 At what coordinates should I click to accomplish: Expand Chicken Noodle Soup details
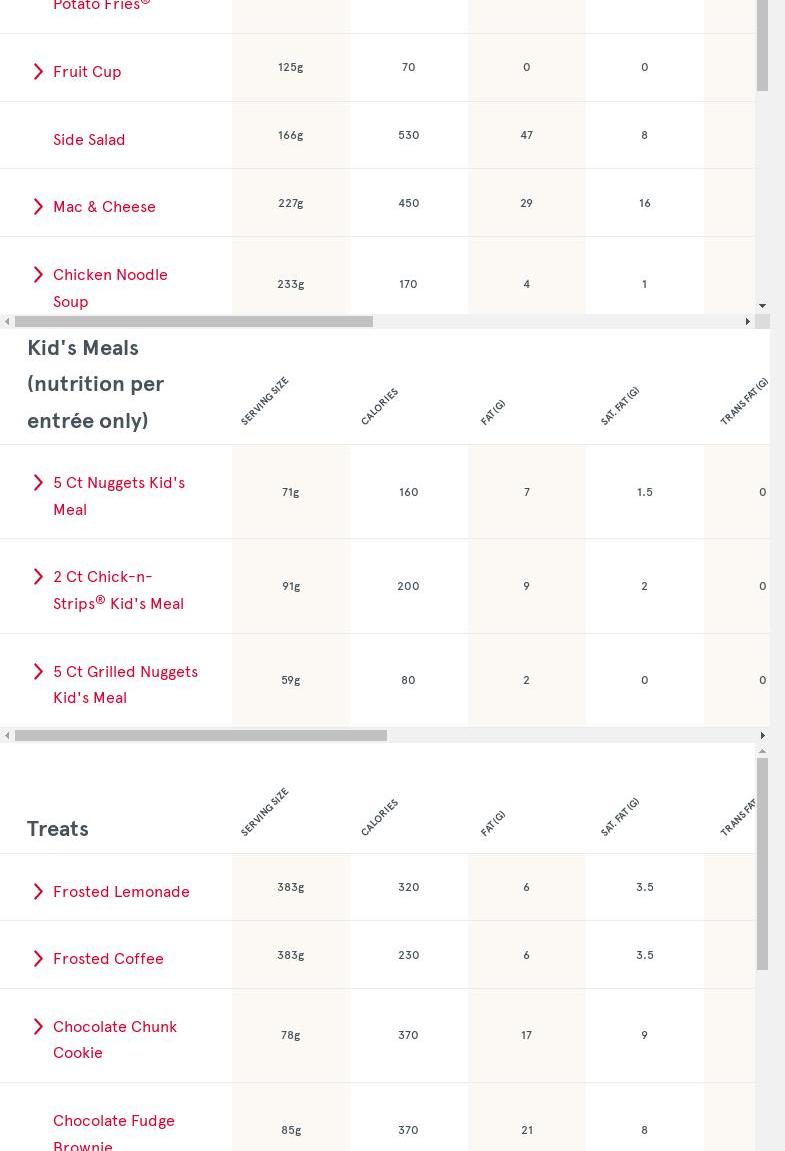coord(38,275)
